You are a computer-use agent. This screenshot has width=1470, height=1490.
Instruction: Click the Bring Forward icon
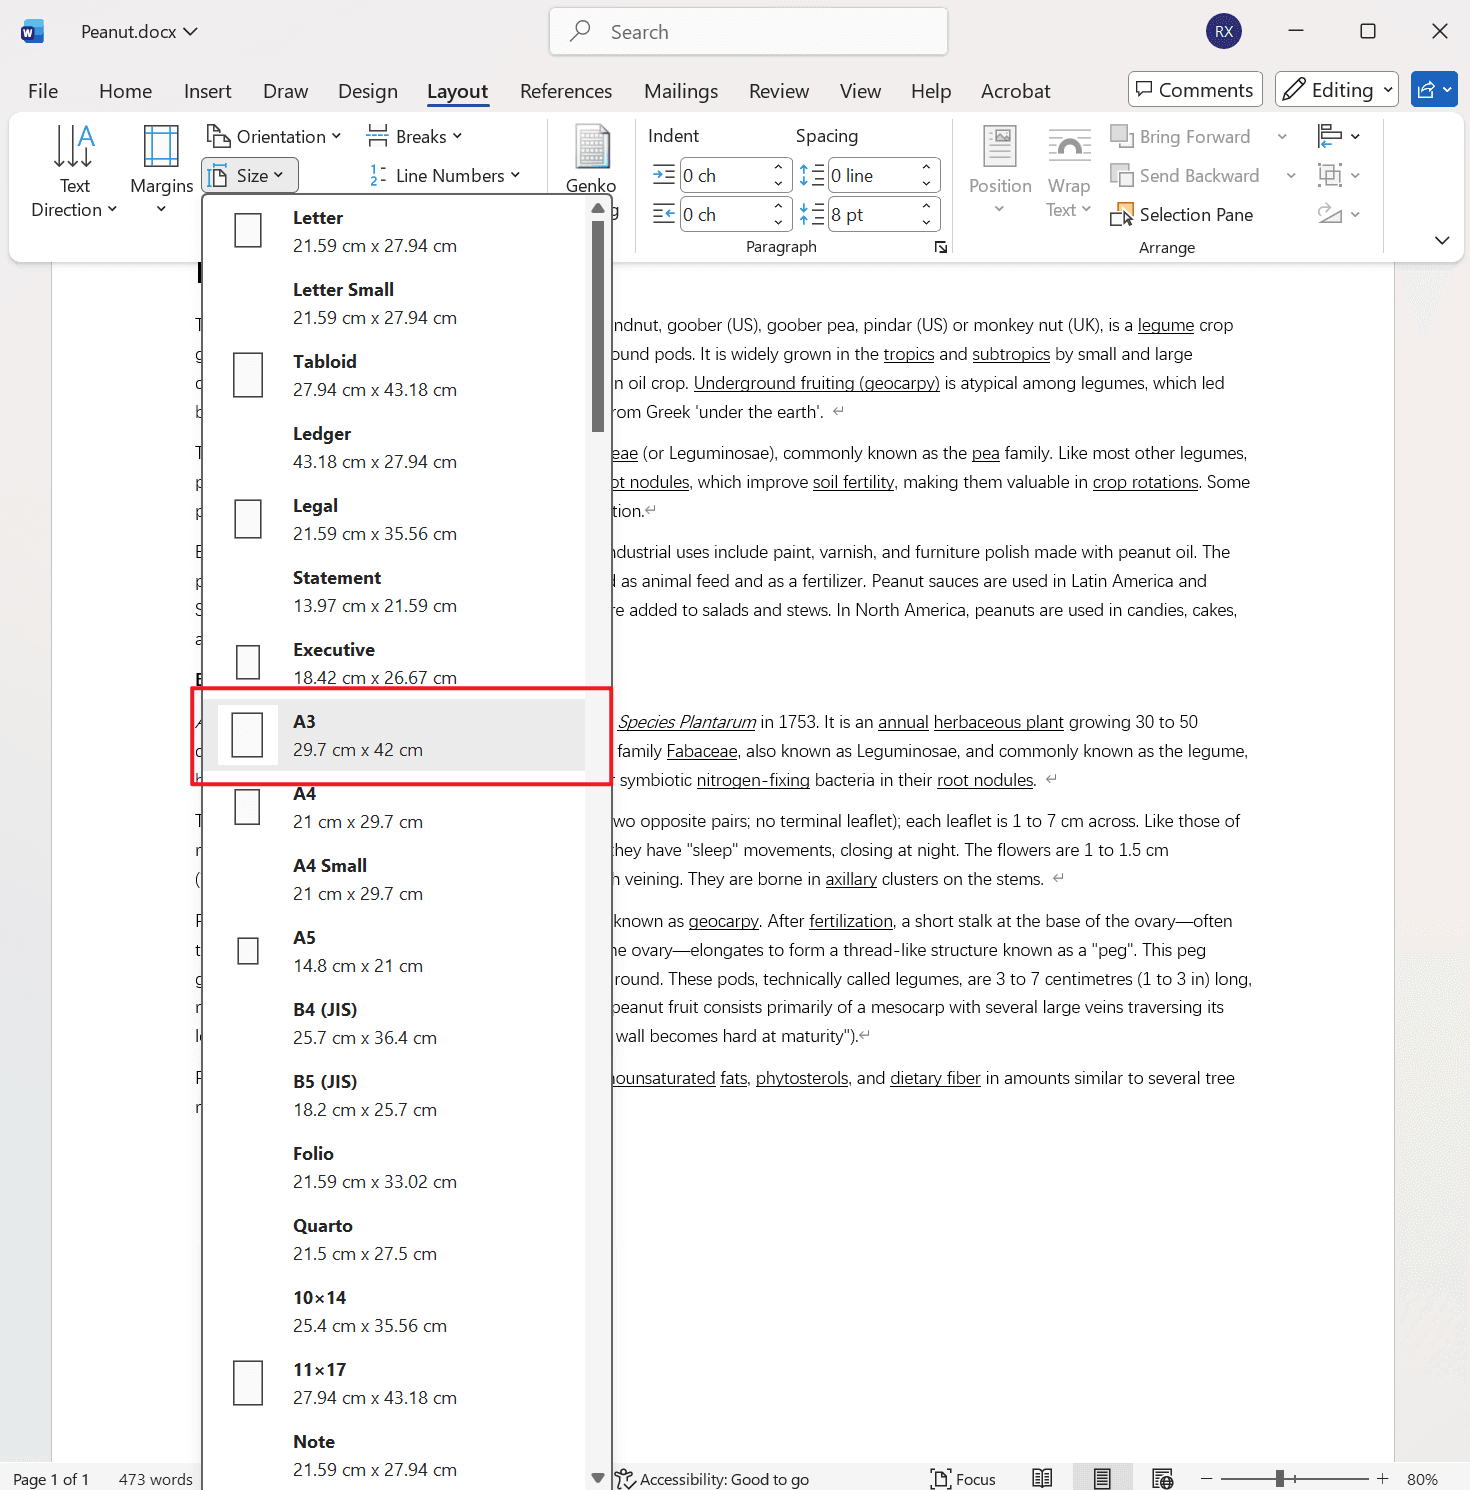pos(1181,136)
